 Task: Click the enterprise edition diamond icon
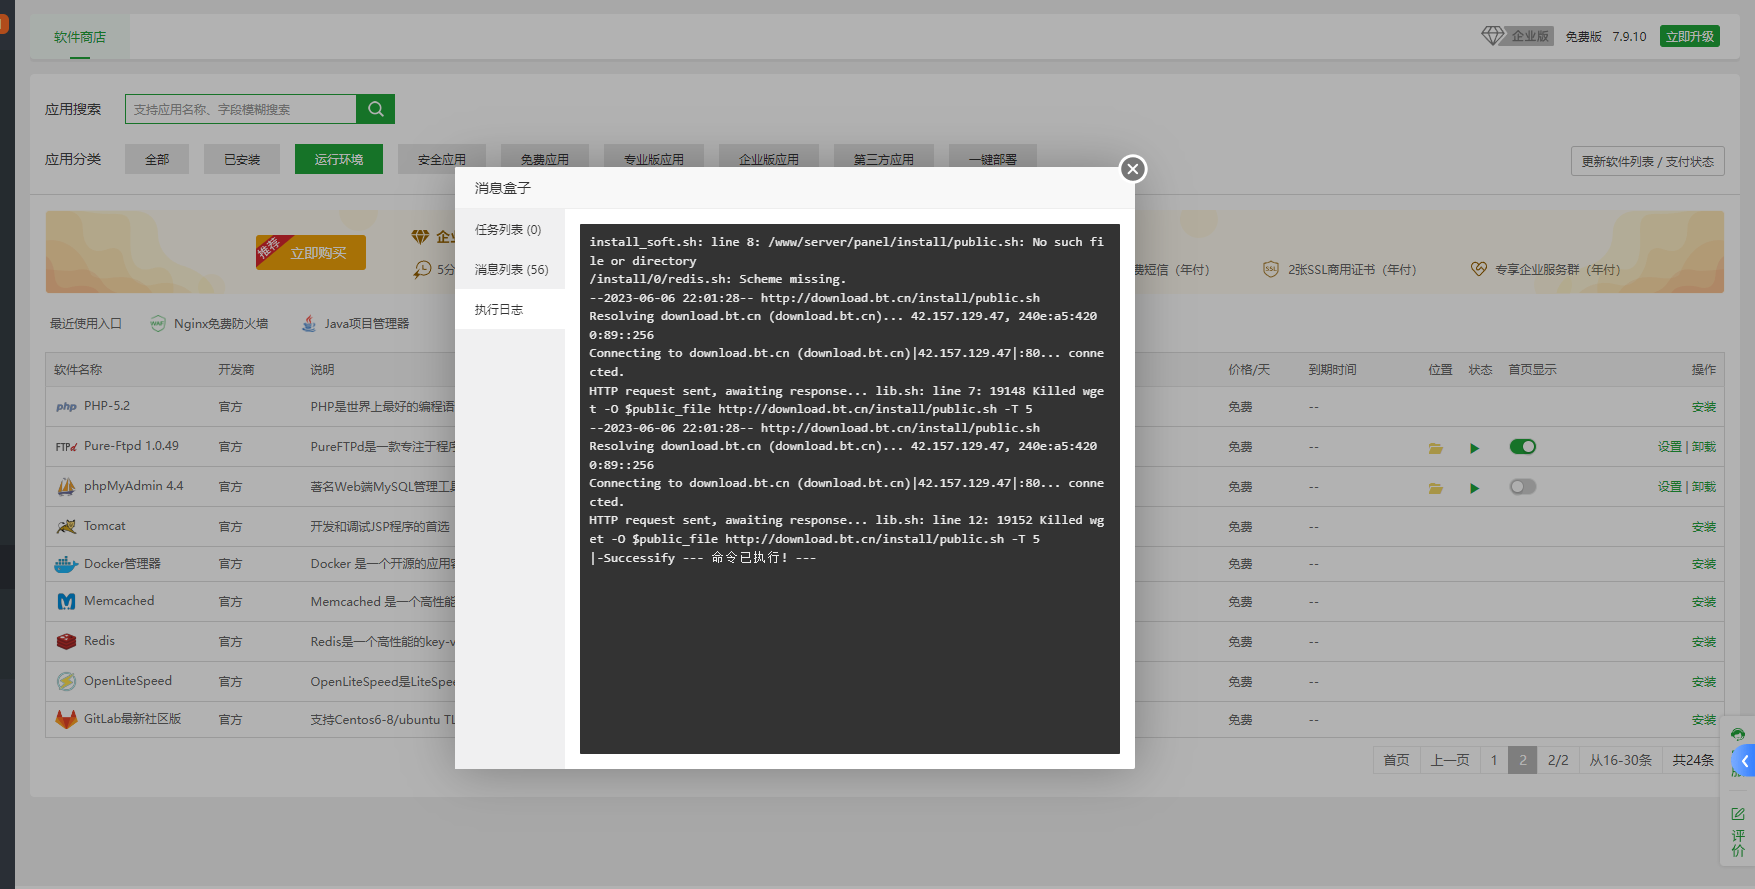pyautogui.click(x=1492, y=36)
